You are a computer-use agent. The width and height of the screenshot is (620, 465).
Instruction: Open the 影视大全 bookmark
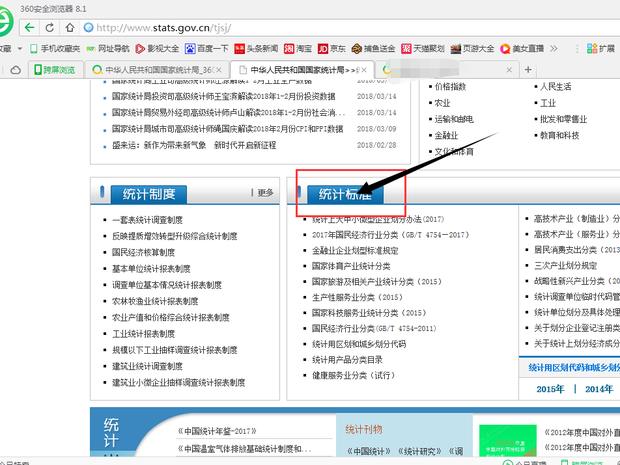(x=157, y=49)
